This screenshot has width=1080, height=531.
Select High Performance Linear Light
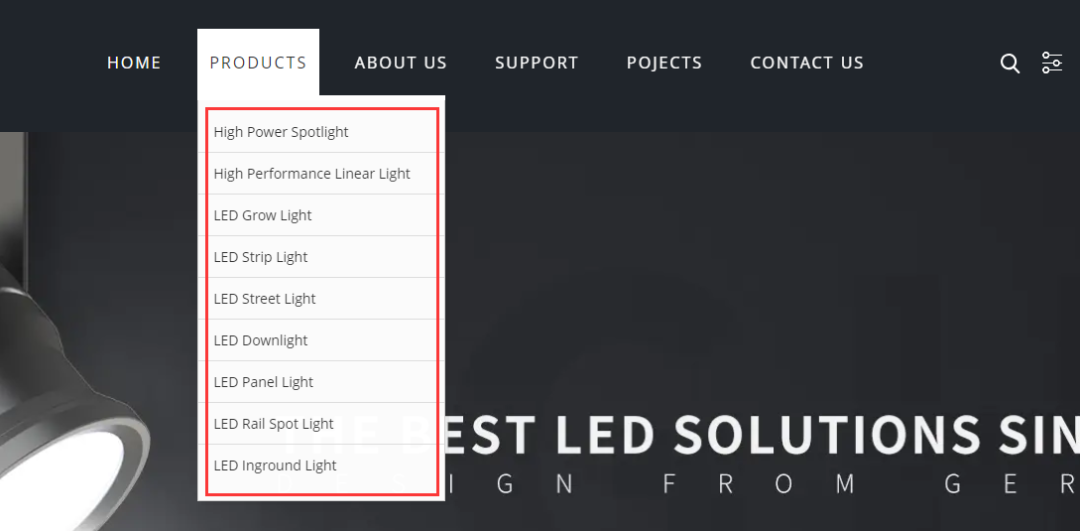pos(312,174)
